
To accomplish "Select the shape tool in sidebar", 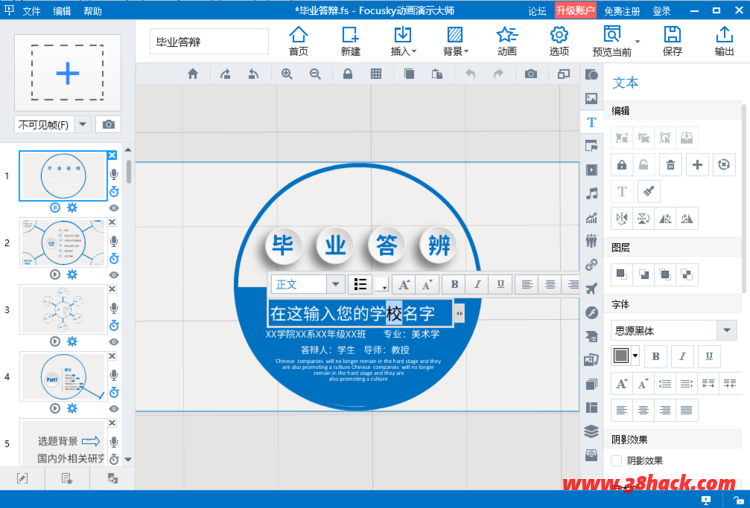I will (592, 74).
